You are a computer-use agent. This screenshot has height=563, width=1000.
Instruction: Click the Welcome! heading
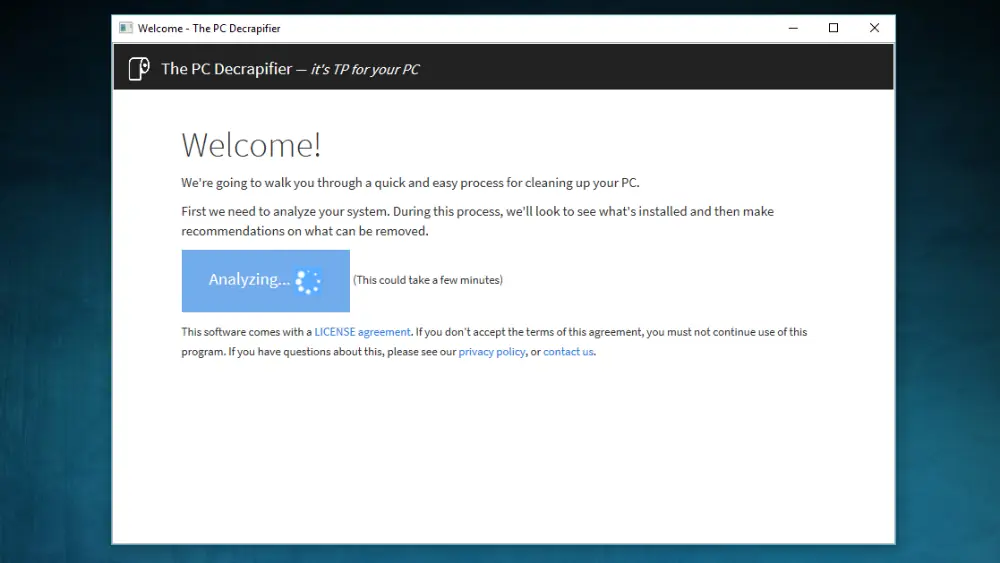click(251, 145)
